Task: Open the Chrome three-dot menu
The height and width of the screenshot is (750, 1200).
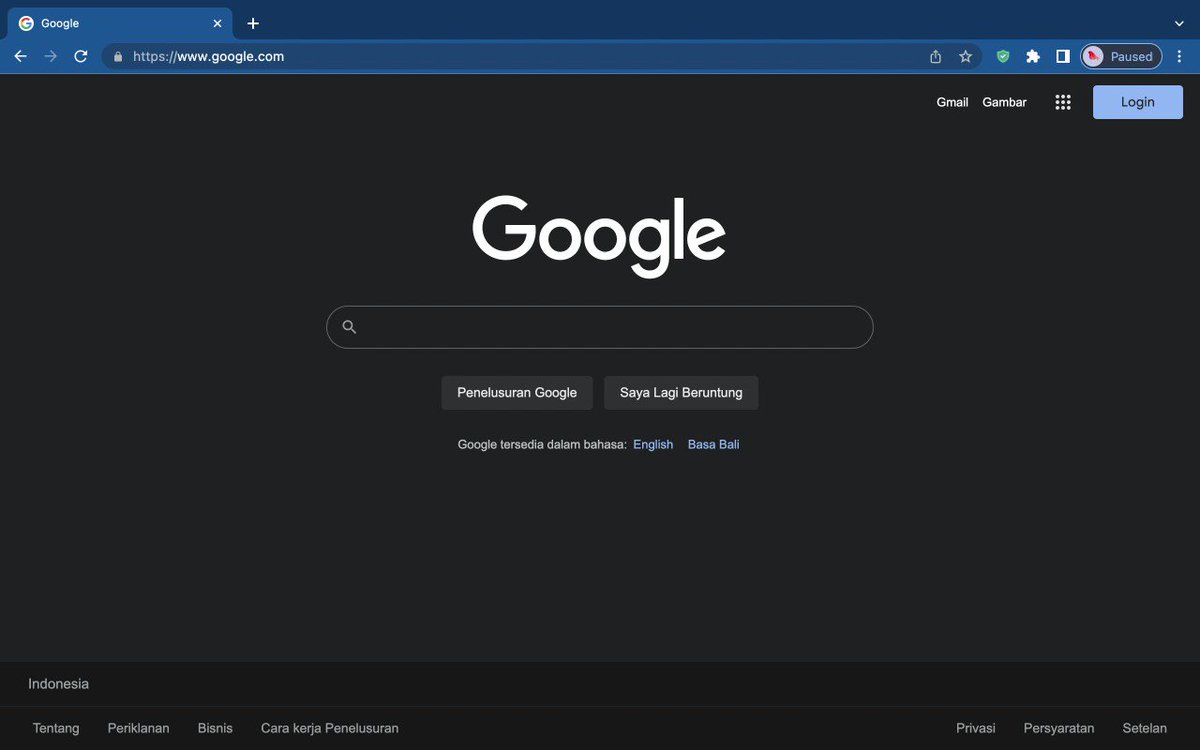Action: click(1179, 57)
